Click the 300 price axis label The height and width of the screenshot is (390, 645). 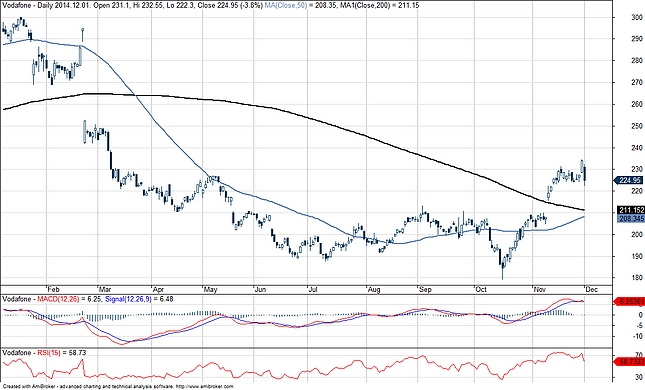pyautogui.click(x=638, y=17)
